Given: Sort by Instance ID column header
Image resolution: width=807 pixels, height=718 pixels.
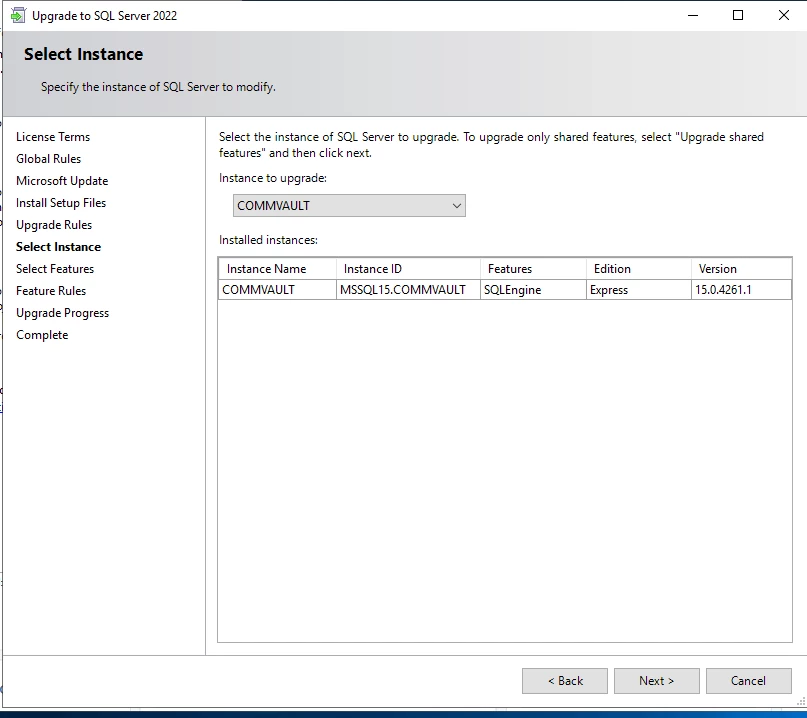Looking at the screenshot, I should [408, 269].
